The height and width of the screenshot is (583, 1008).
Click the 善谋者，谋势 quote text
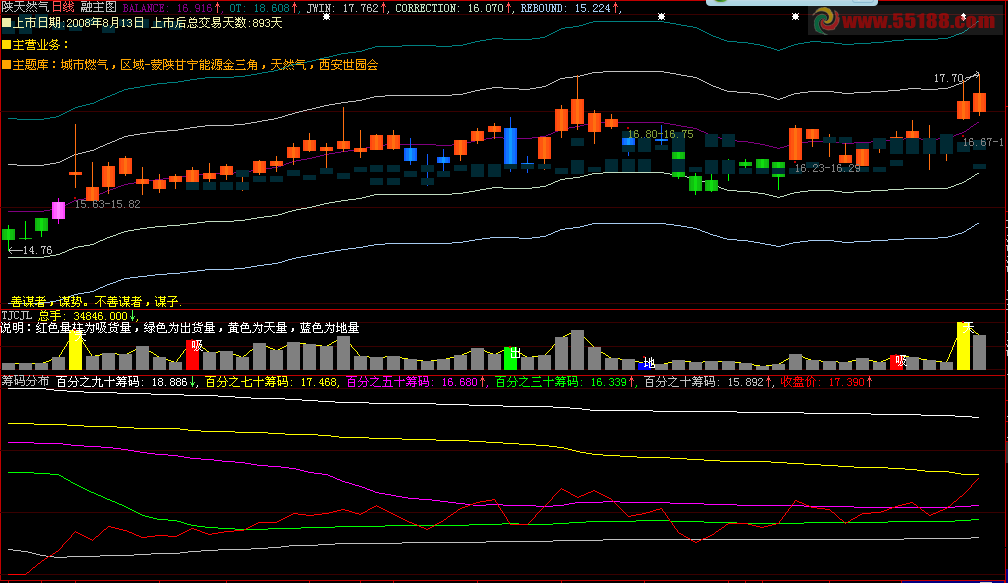96,301
